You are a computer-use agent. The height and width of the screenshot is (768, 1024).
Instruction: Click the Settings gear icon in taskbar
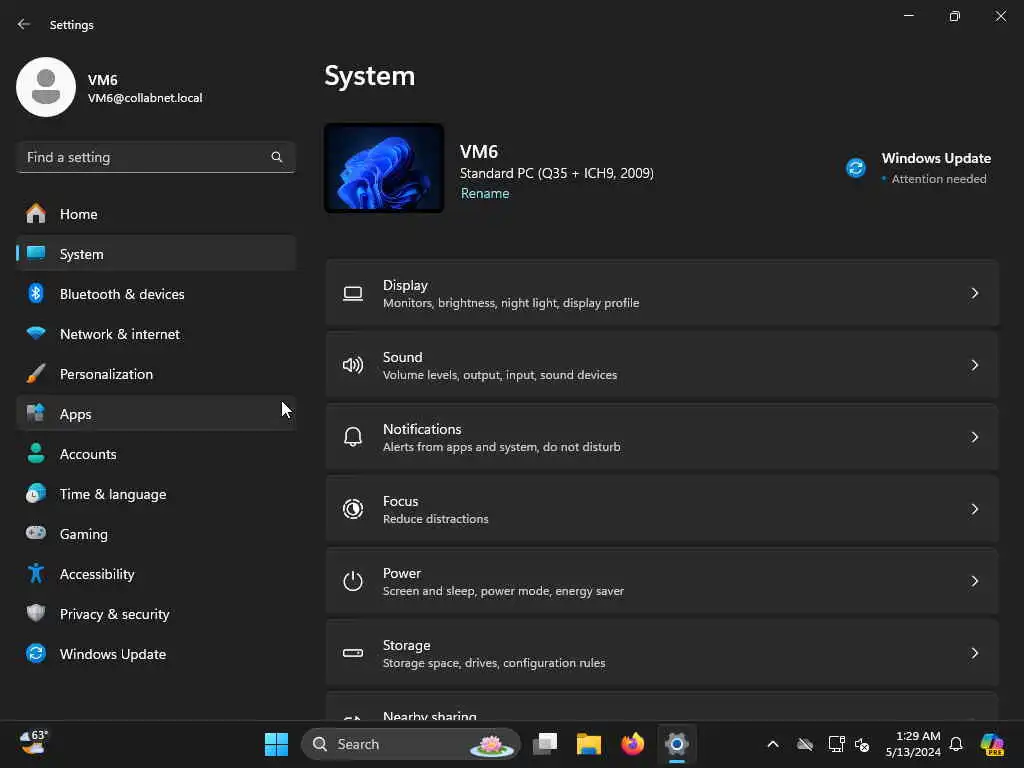click(677, 744)
